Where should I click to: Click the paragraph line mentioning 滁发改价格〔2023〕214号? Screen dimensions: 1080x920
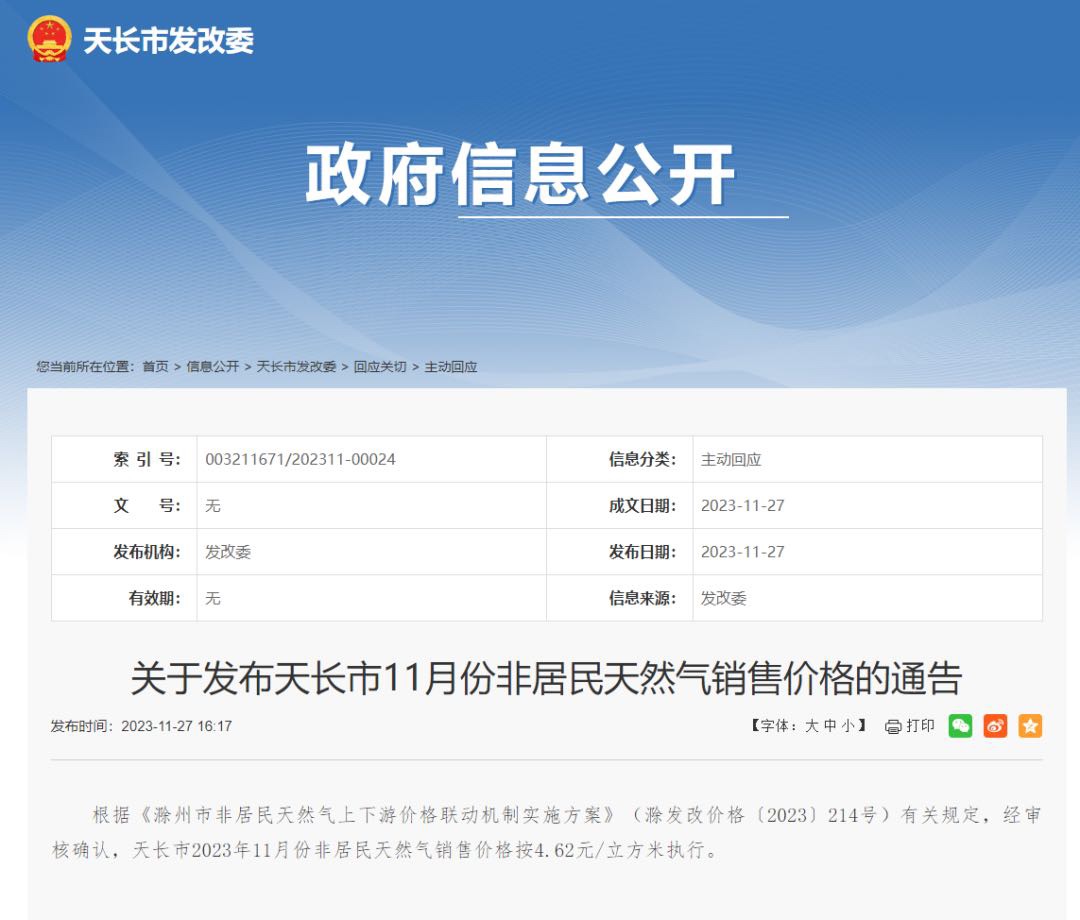566,815
